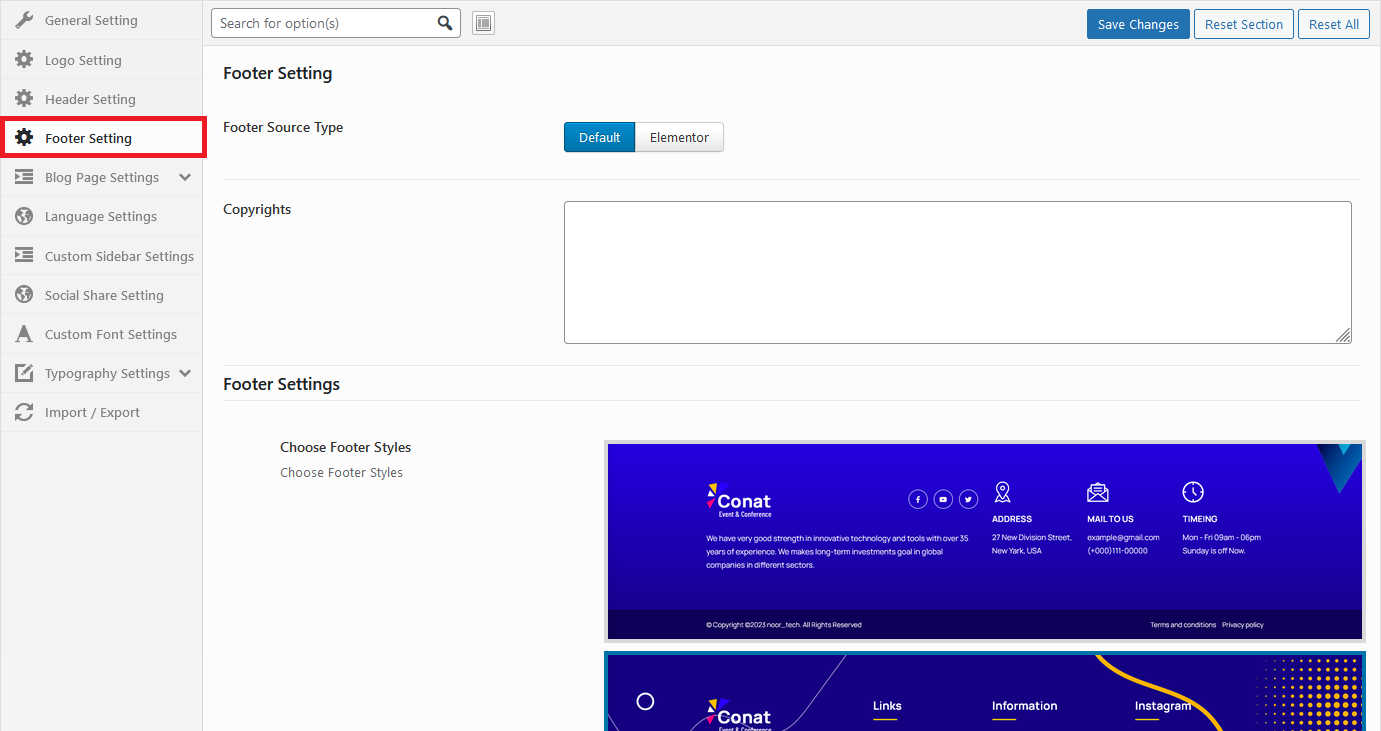Switch Footer Source Type to Elementor
Image resolution: width=1381 pixels, height=731 pixels.
[x=679, y=136]
